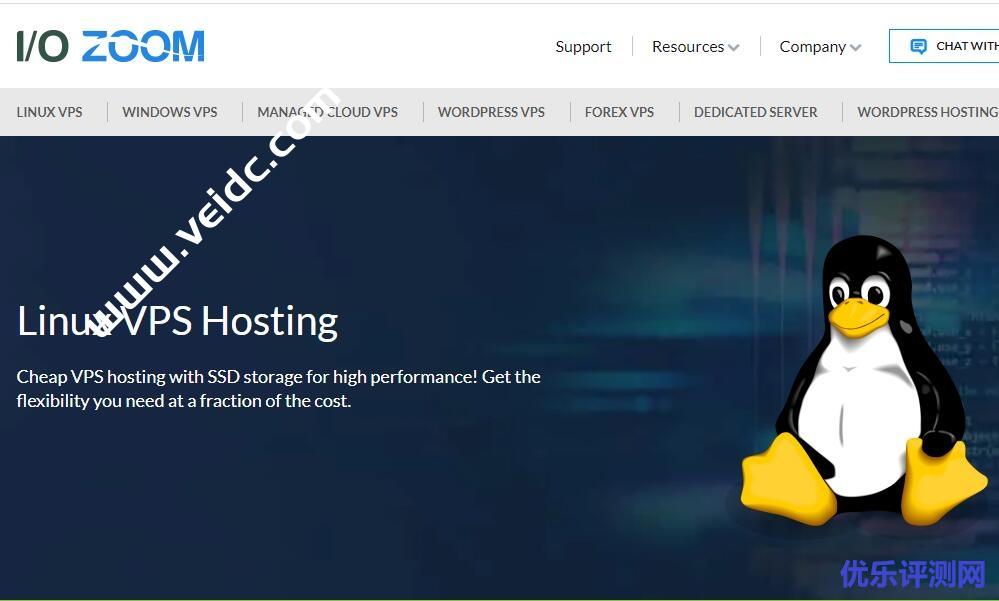Screen dimensions: 999x601
Task: Open the WINDOWS VPS tab
Action: pos(169,112)
